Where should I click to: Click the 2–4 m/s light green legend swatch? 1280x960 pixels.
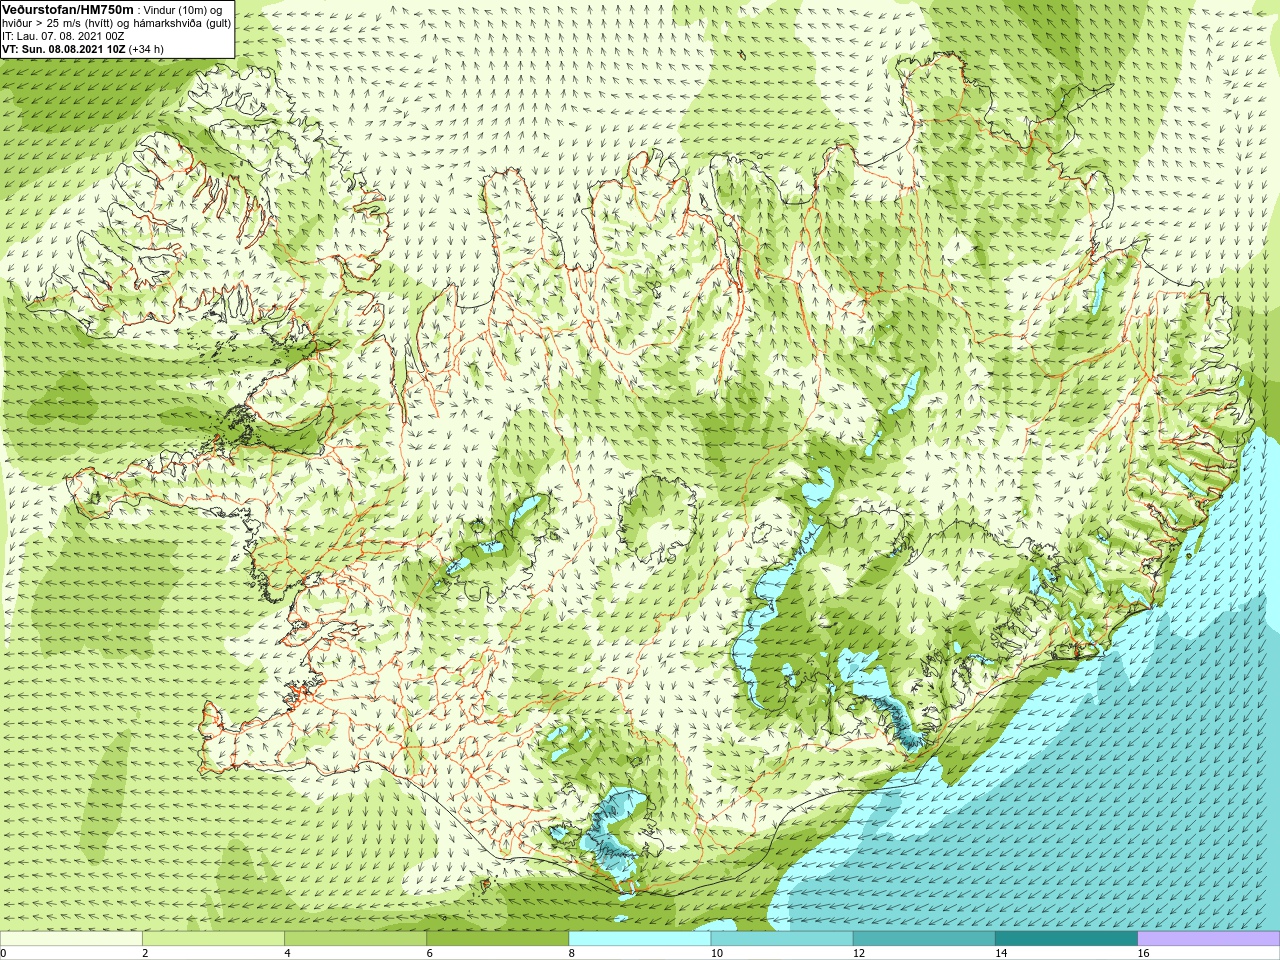pos(213,939)
